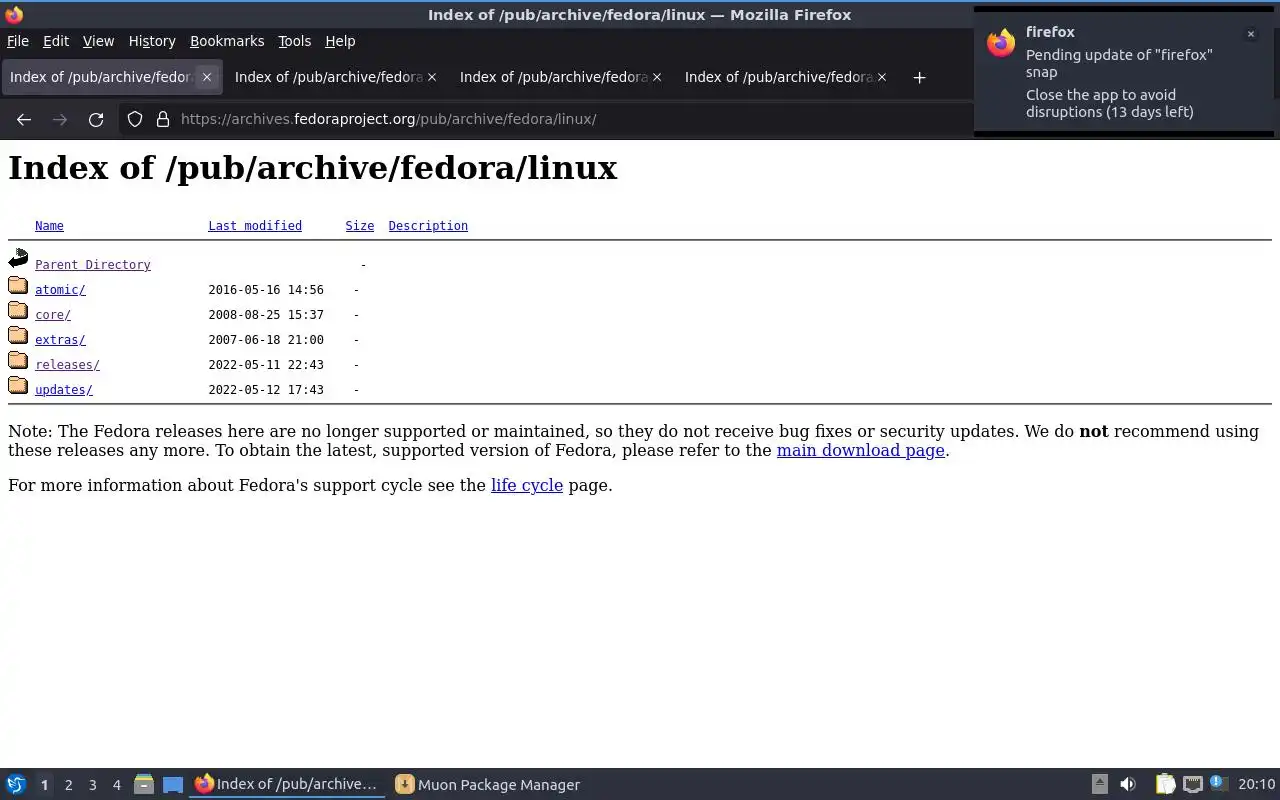Click the network tray icon

(1192, 785)
